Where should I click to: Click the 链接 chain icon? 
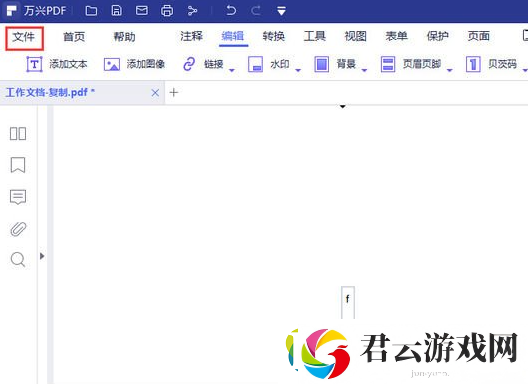pyautogui.click(x=189, y=64)
